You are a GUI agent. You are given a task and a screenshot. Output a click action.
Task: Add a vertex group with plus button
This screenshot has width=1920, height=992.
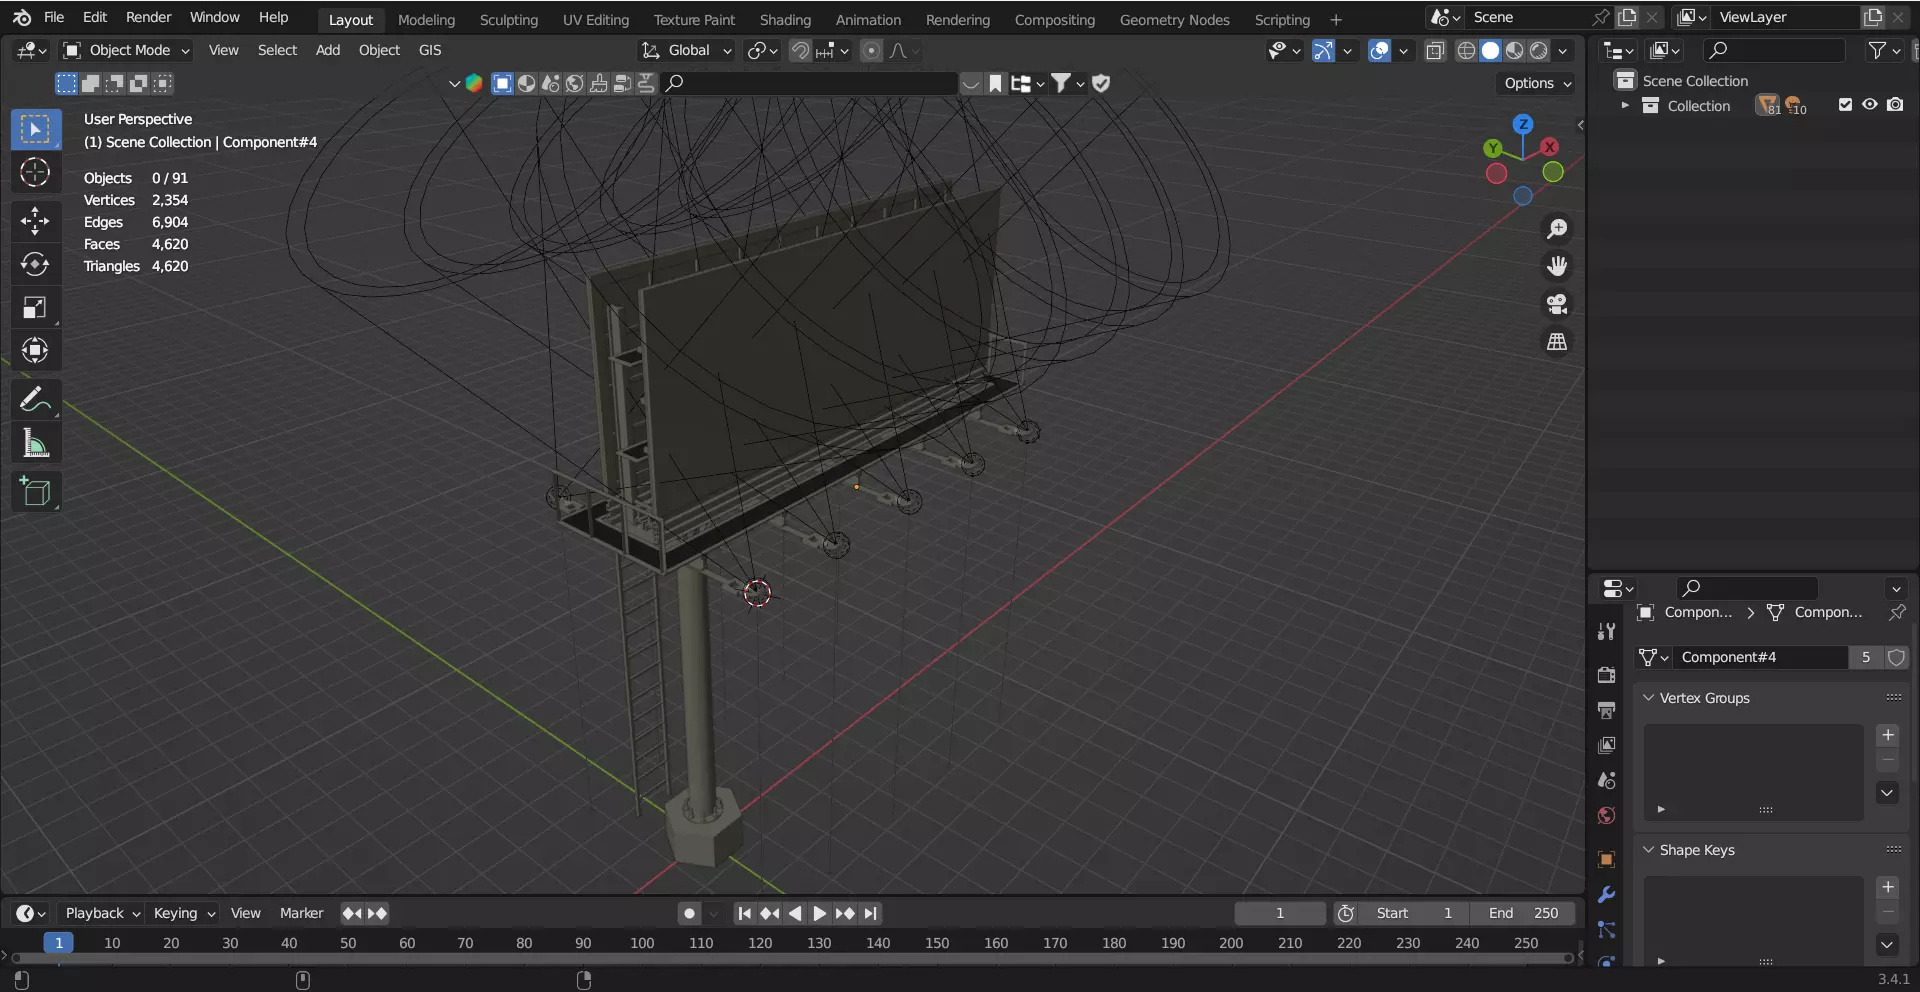(x=1887, y=735)
